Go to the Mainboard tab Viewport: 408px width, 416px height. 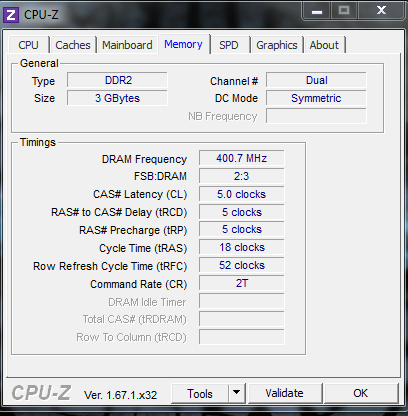(127, 45)
